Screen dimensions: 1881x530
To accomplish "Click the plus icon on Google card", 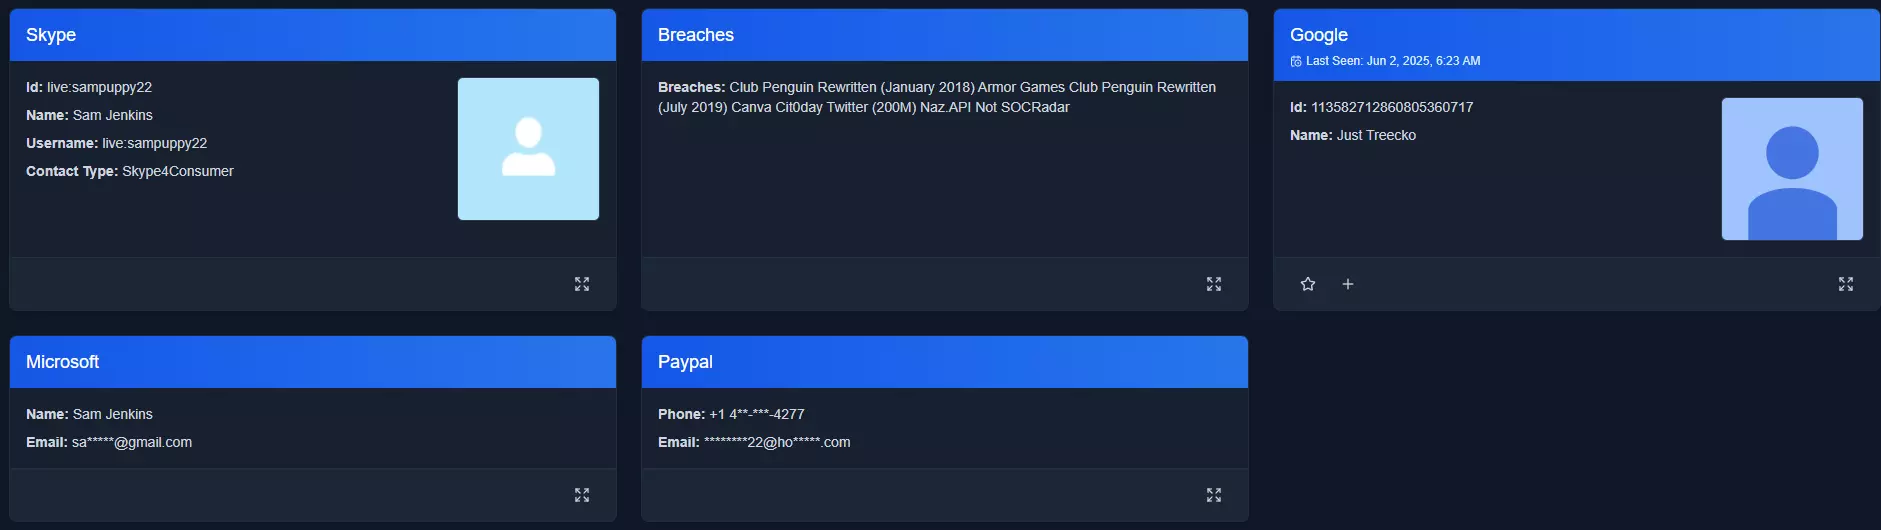I will 1348,284.
